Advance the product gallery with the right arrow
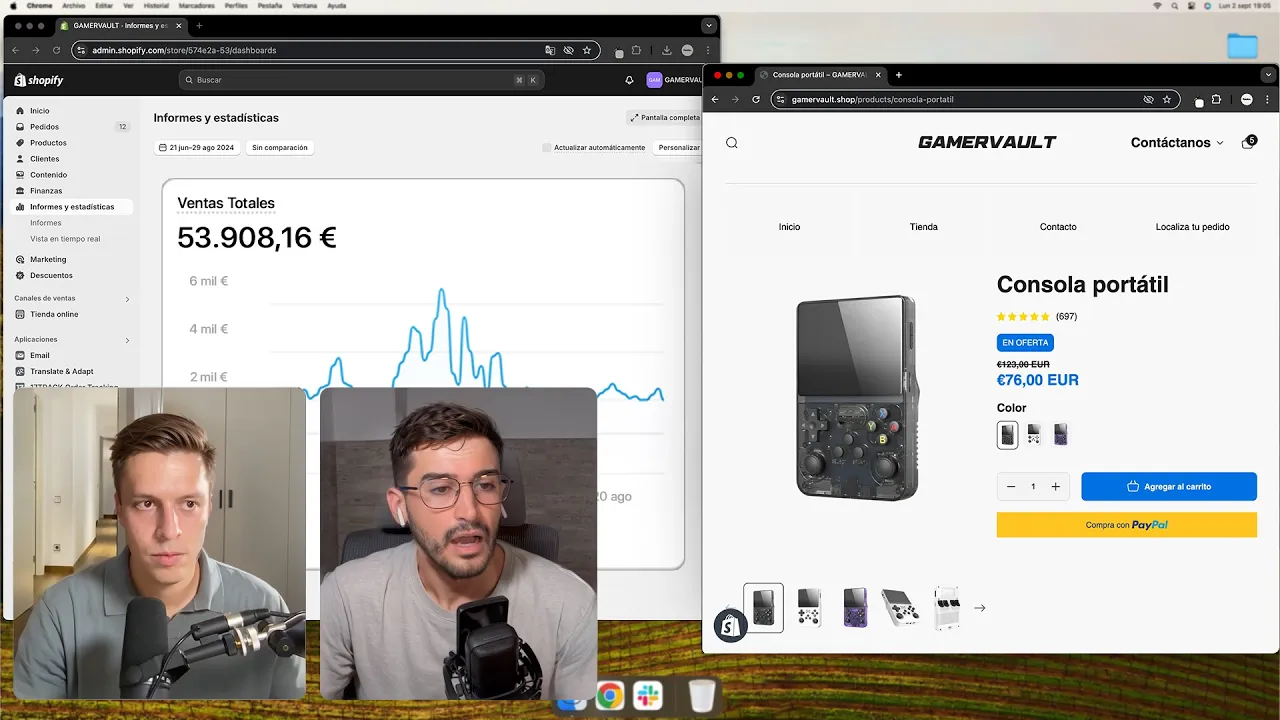Image resolution: width=1280 pixels, height=720 pixels. tap(979, 608)
